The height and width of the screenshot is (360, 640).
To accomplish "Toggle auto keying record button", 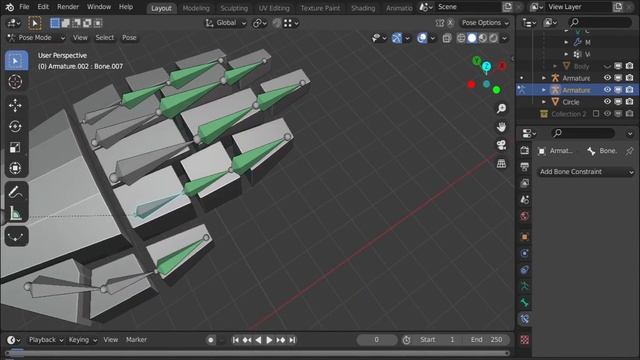I will pyautogui.click(x=211, y=340).
